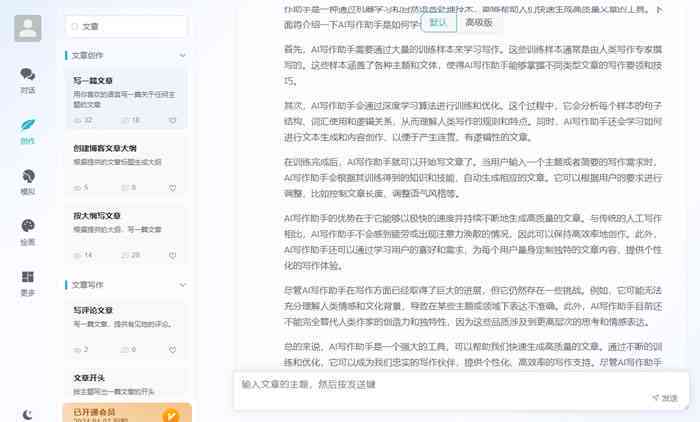Click view count 2 on 写评论文章
Screen dimensions: 700x422
81,349
